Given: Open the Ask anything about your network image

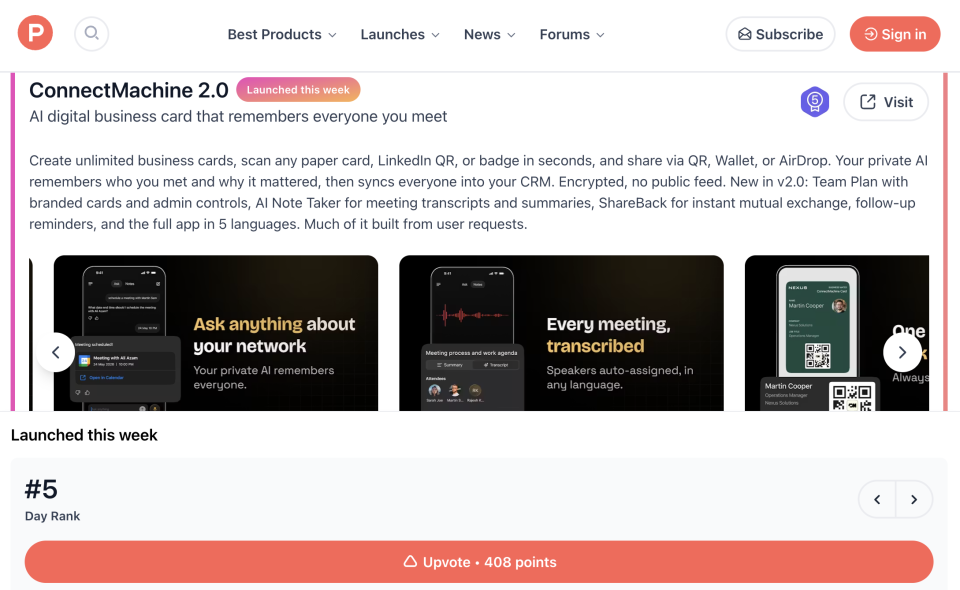Looking at the screenshot, I should point(216,333).
